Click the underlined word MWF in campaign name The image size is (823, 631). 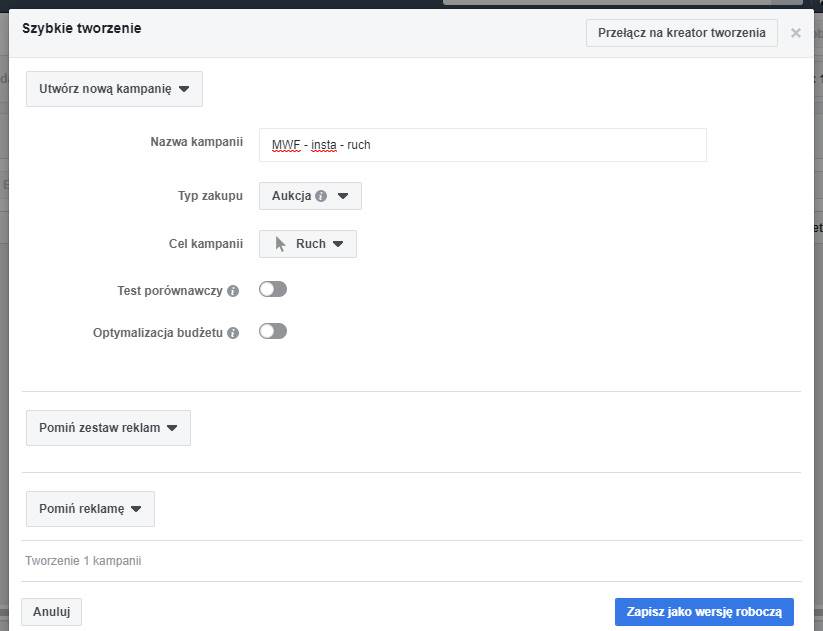285,145
